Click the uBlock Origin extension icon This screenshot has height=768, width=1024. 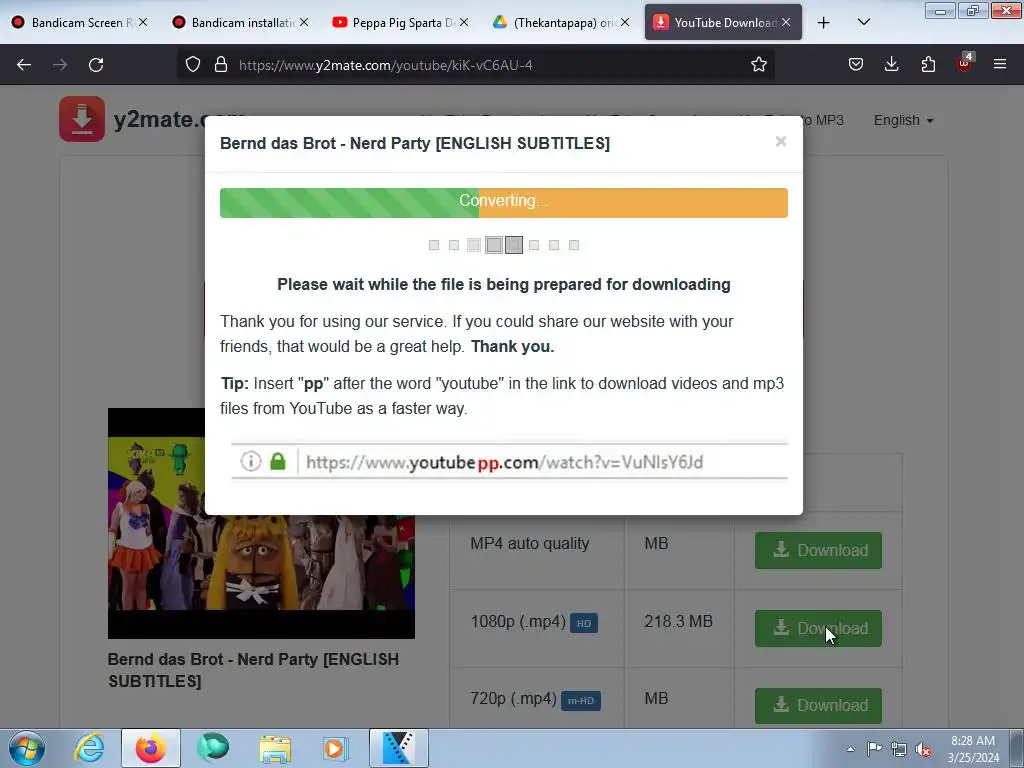pyautogui.click(x=965, y=63)
